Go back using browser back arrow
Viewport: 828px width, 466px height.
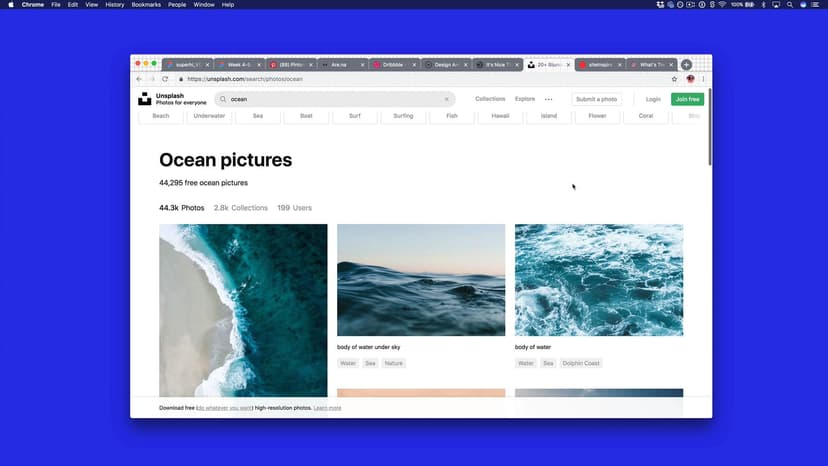coord(140,79)
